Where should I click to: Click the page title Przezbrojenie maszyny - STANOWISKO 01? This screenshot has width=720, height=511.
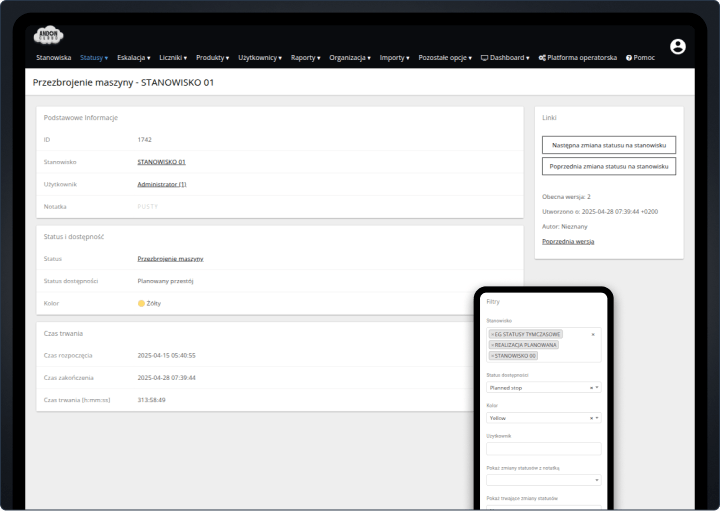(124, 83)
